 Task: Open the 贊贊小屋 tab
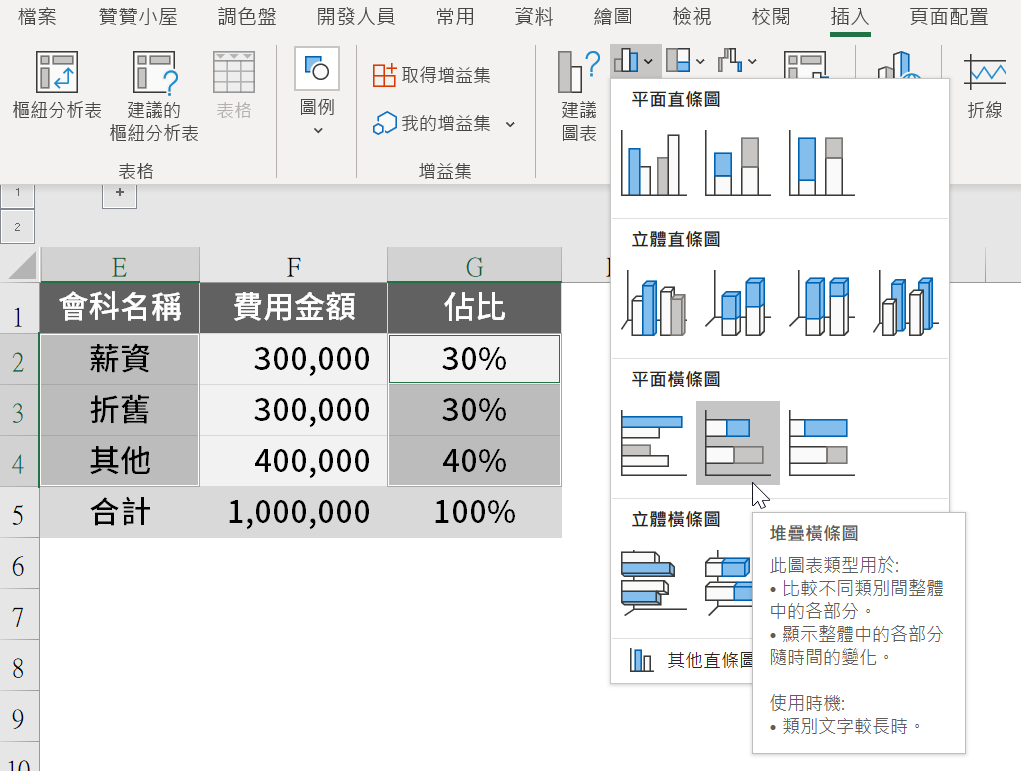[138, 16]
